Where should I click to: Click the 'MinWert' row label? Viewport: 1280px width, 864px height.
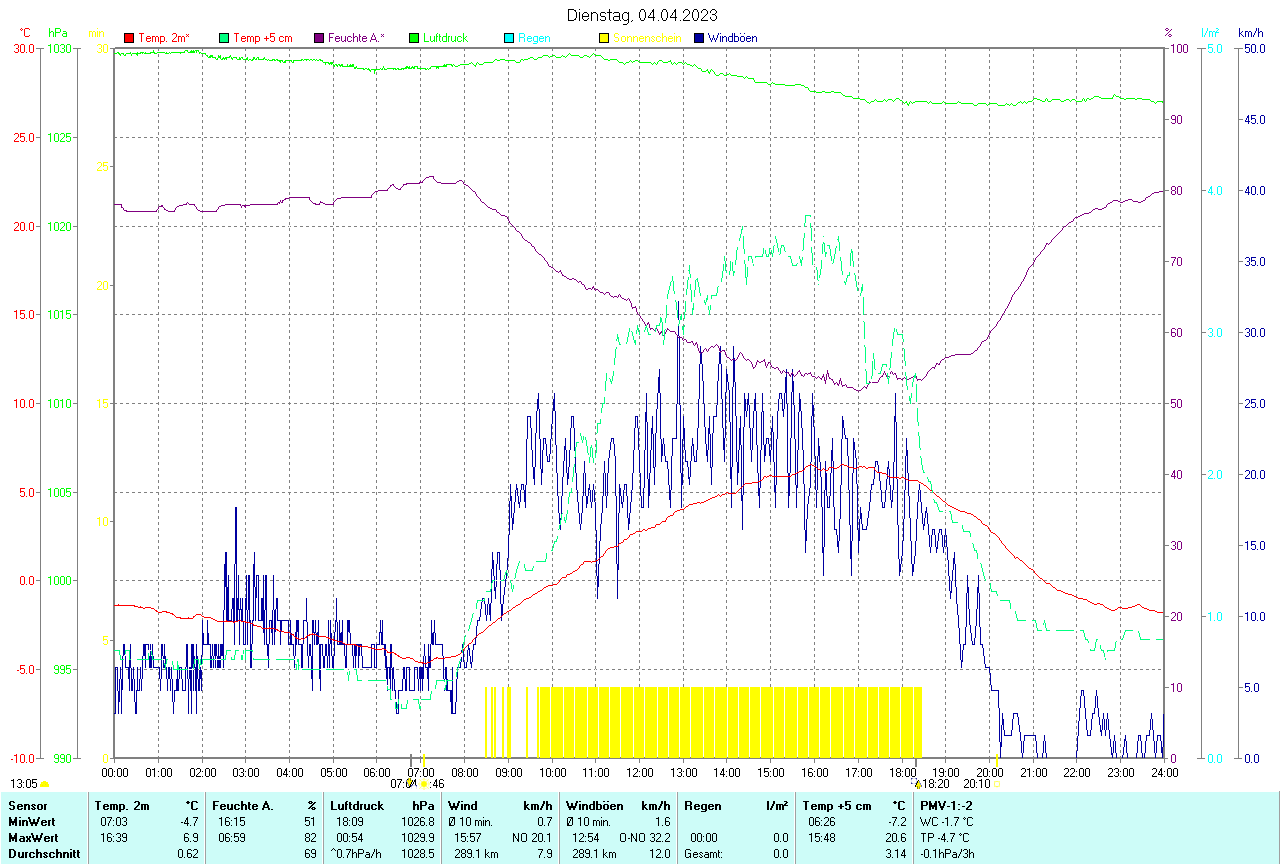pos(31,822)
